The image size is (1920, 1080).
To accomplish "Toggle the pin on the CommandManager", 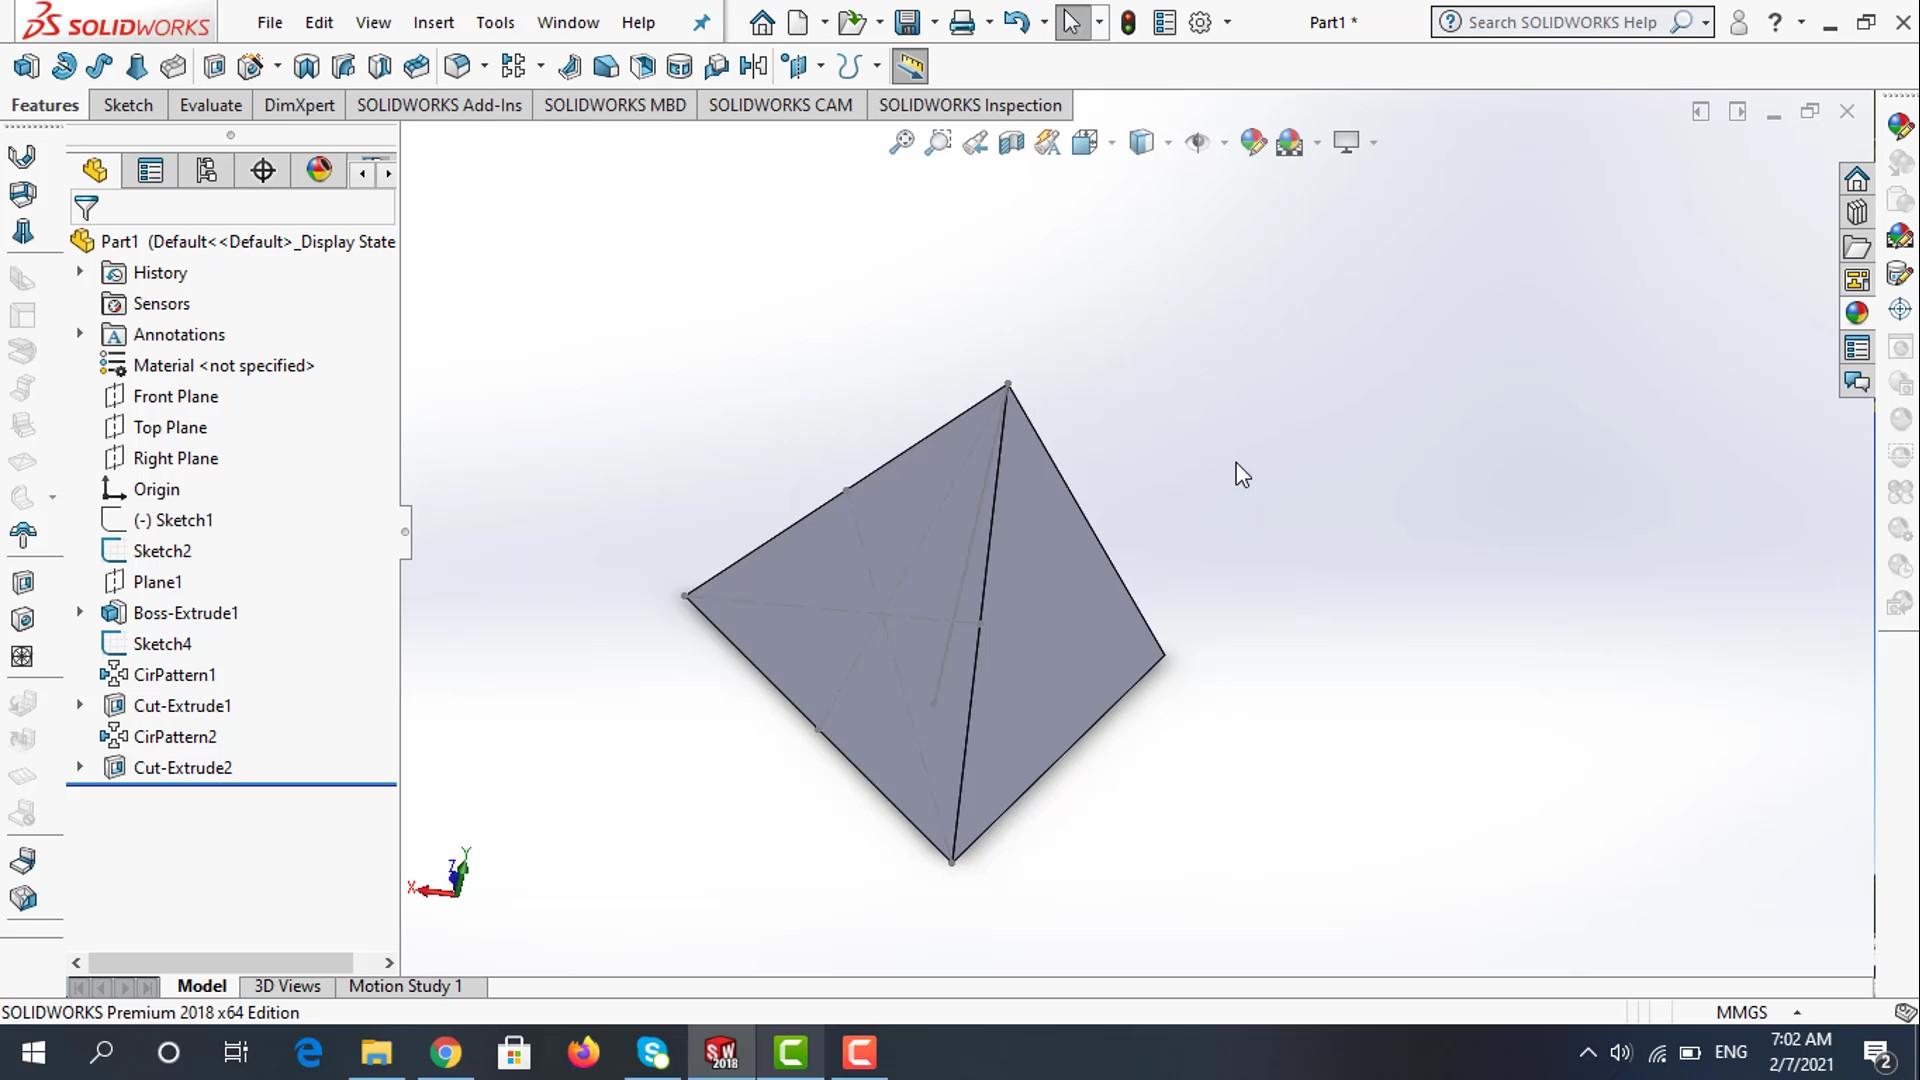I will tap(702, 22).
